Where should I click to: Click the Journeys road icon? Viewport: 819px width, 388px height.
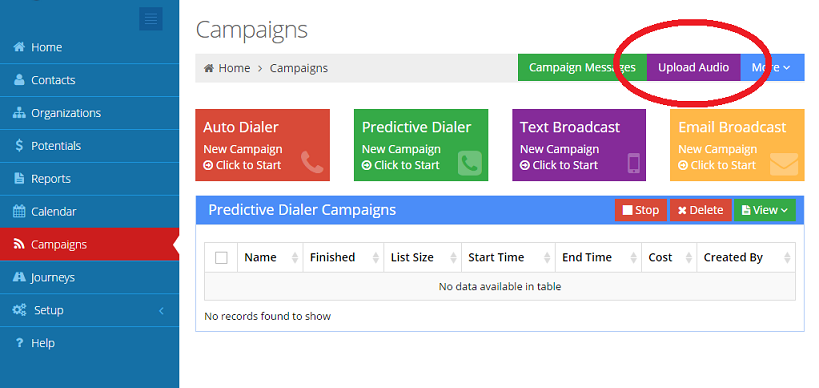click(x=19, y=277)
